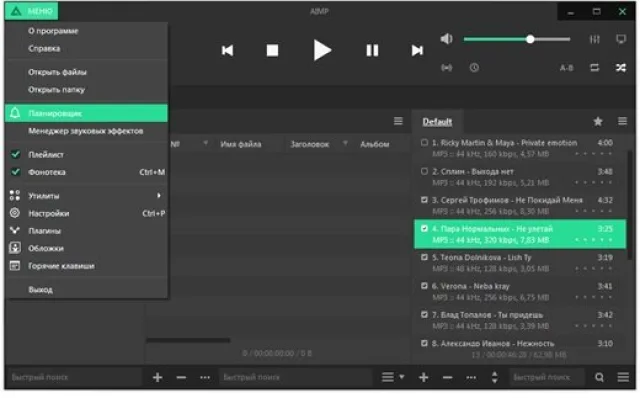Click the monitor icon next to equalizer
640x398 pixels.
(621, 39)
